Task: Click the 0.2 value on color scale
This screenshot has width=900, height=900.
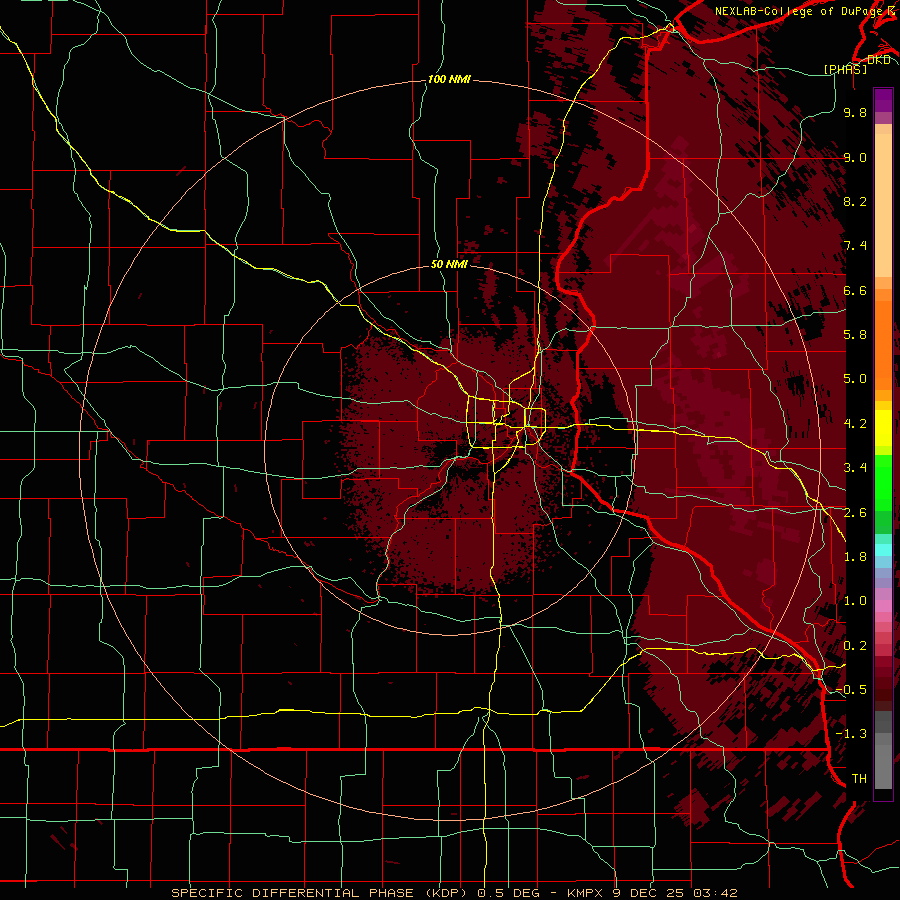Action: tap(855, 646)
